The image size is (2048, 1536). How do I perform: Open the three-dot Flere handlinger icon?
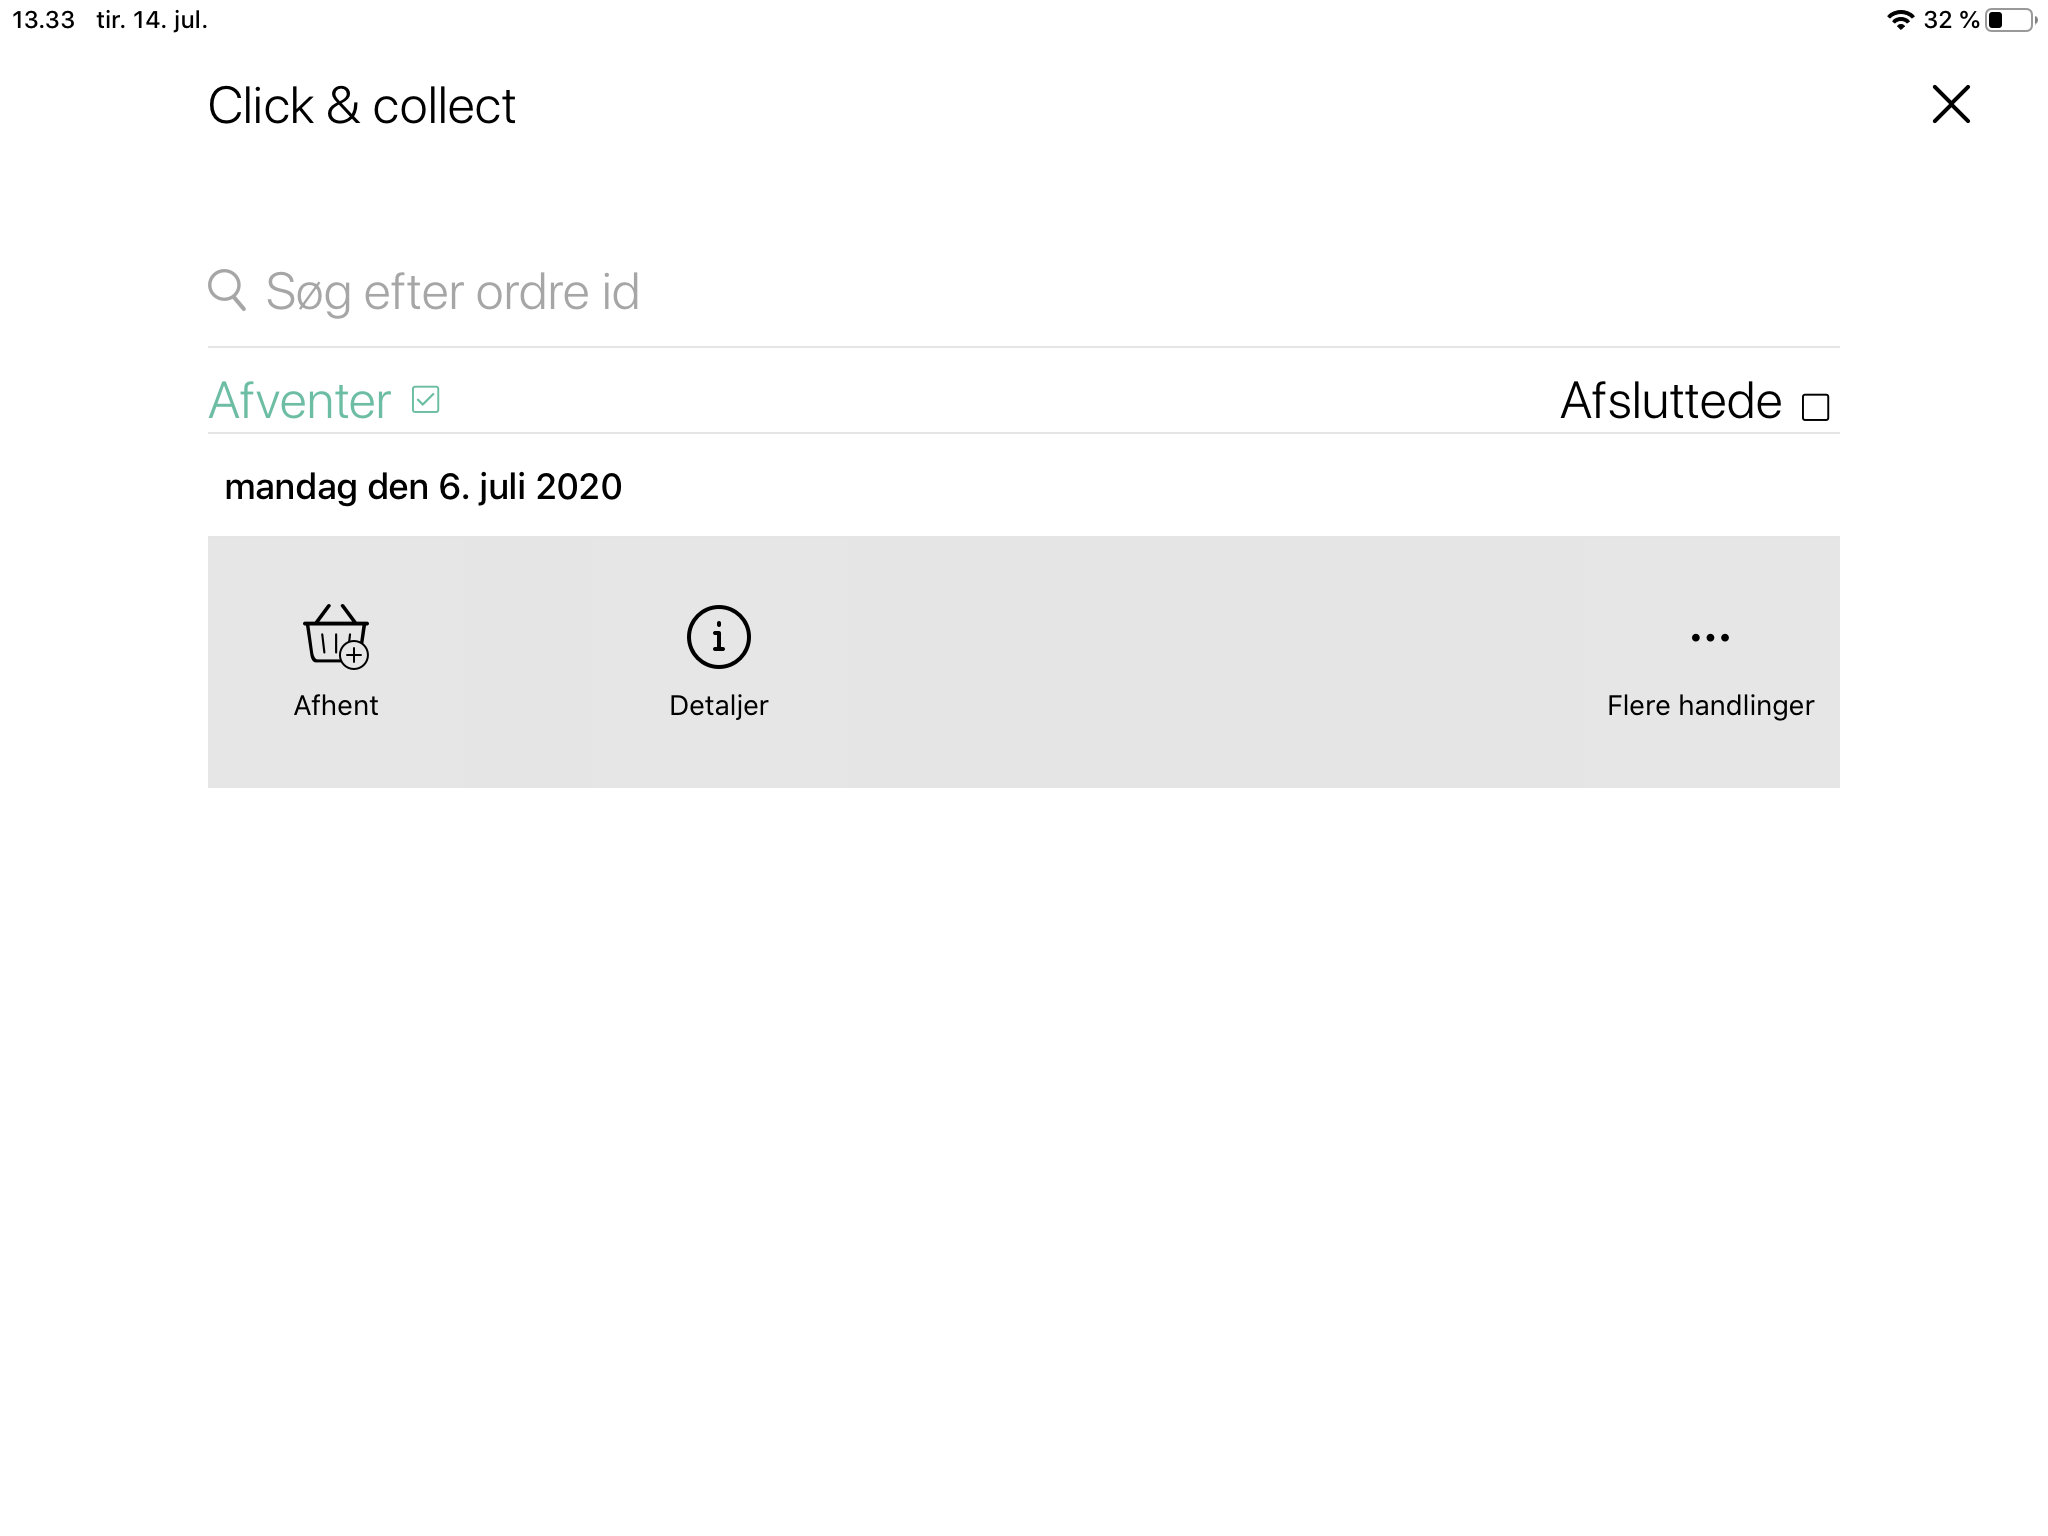coord(1710,637)
